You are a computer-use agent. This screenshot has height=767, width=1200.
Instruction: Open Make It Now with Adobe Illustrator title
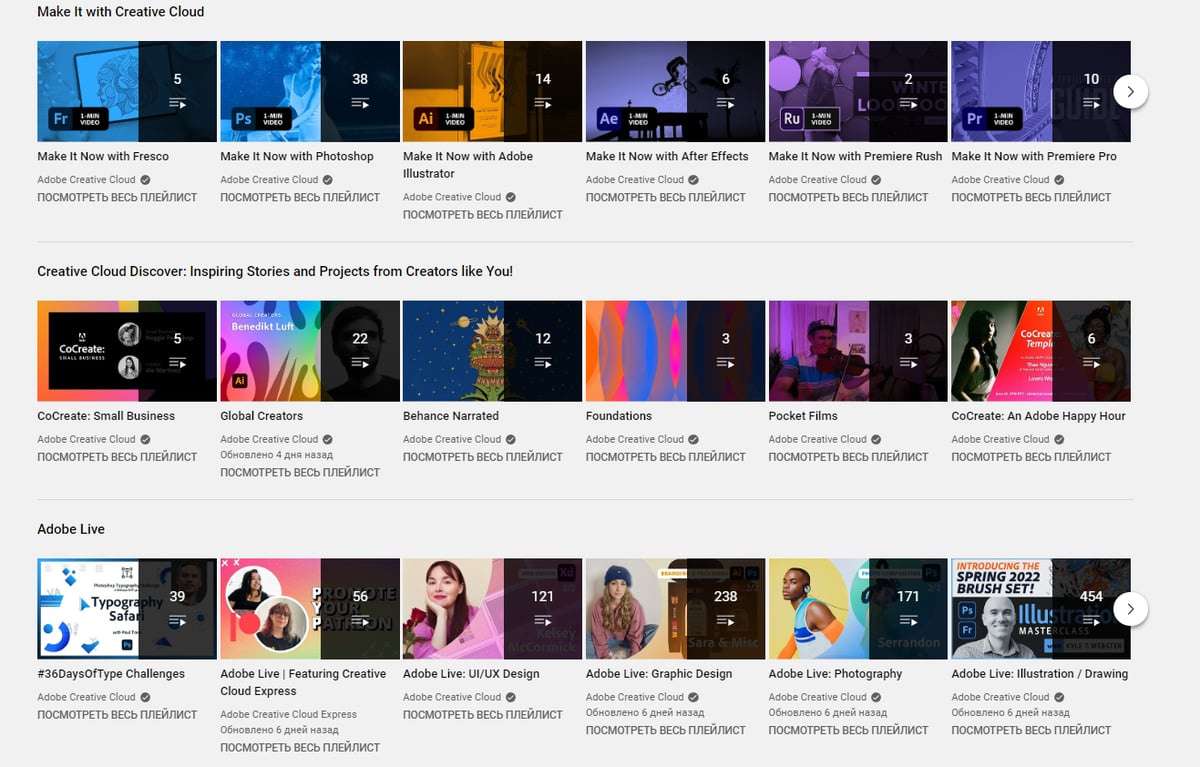[x=468, y=165]
